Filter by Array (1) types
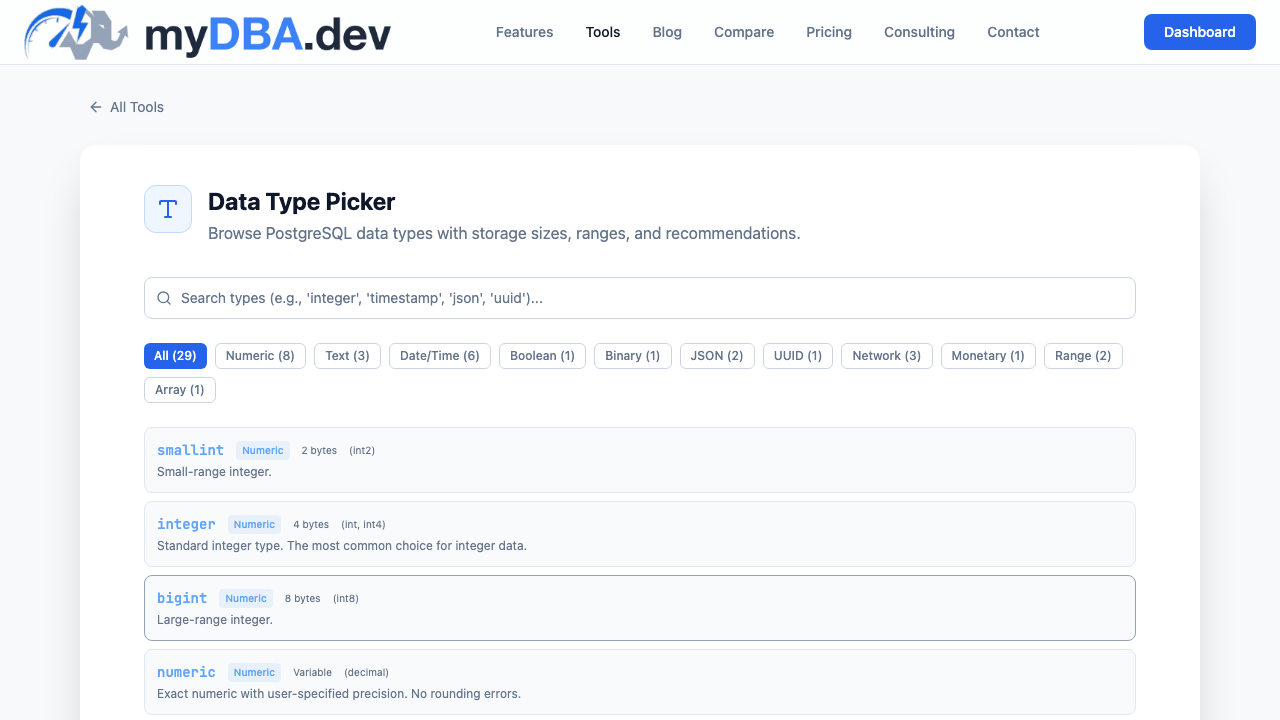The image size is (1280, 720). (x=180, y=390)
